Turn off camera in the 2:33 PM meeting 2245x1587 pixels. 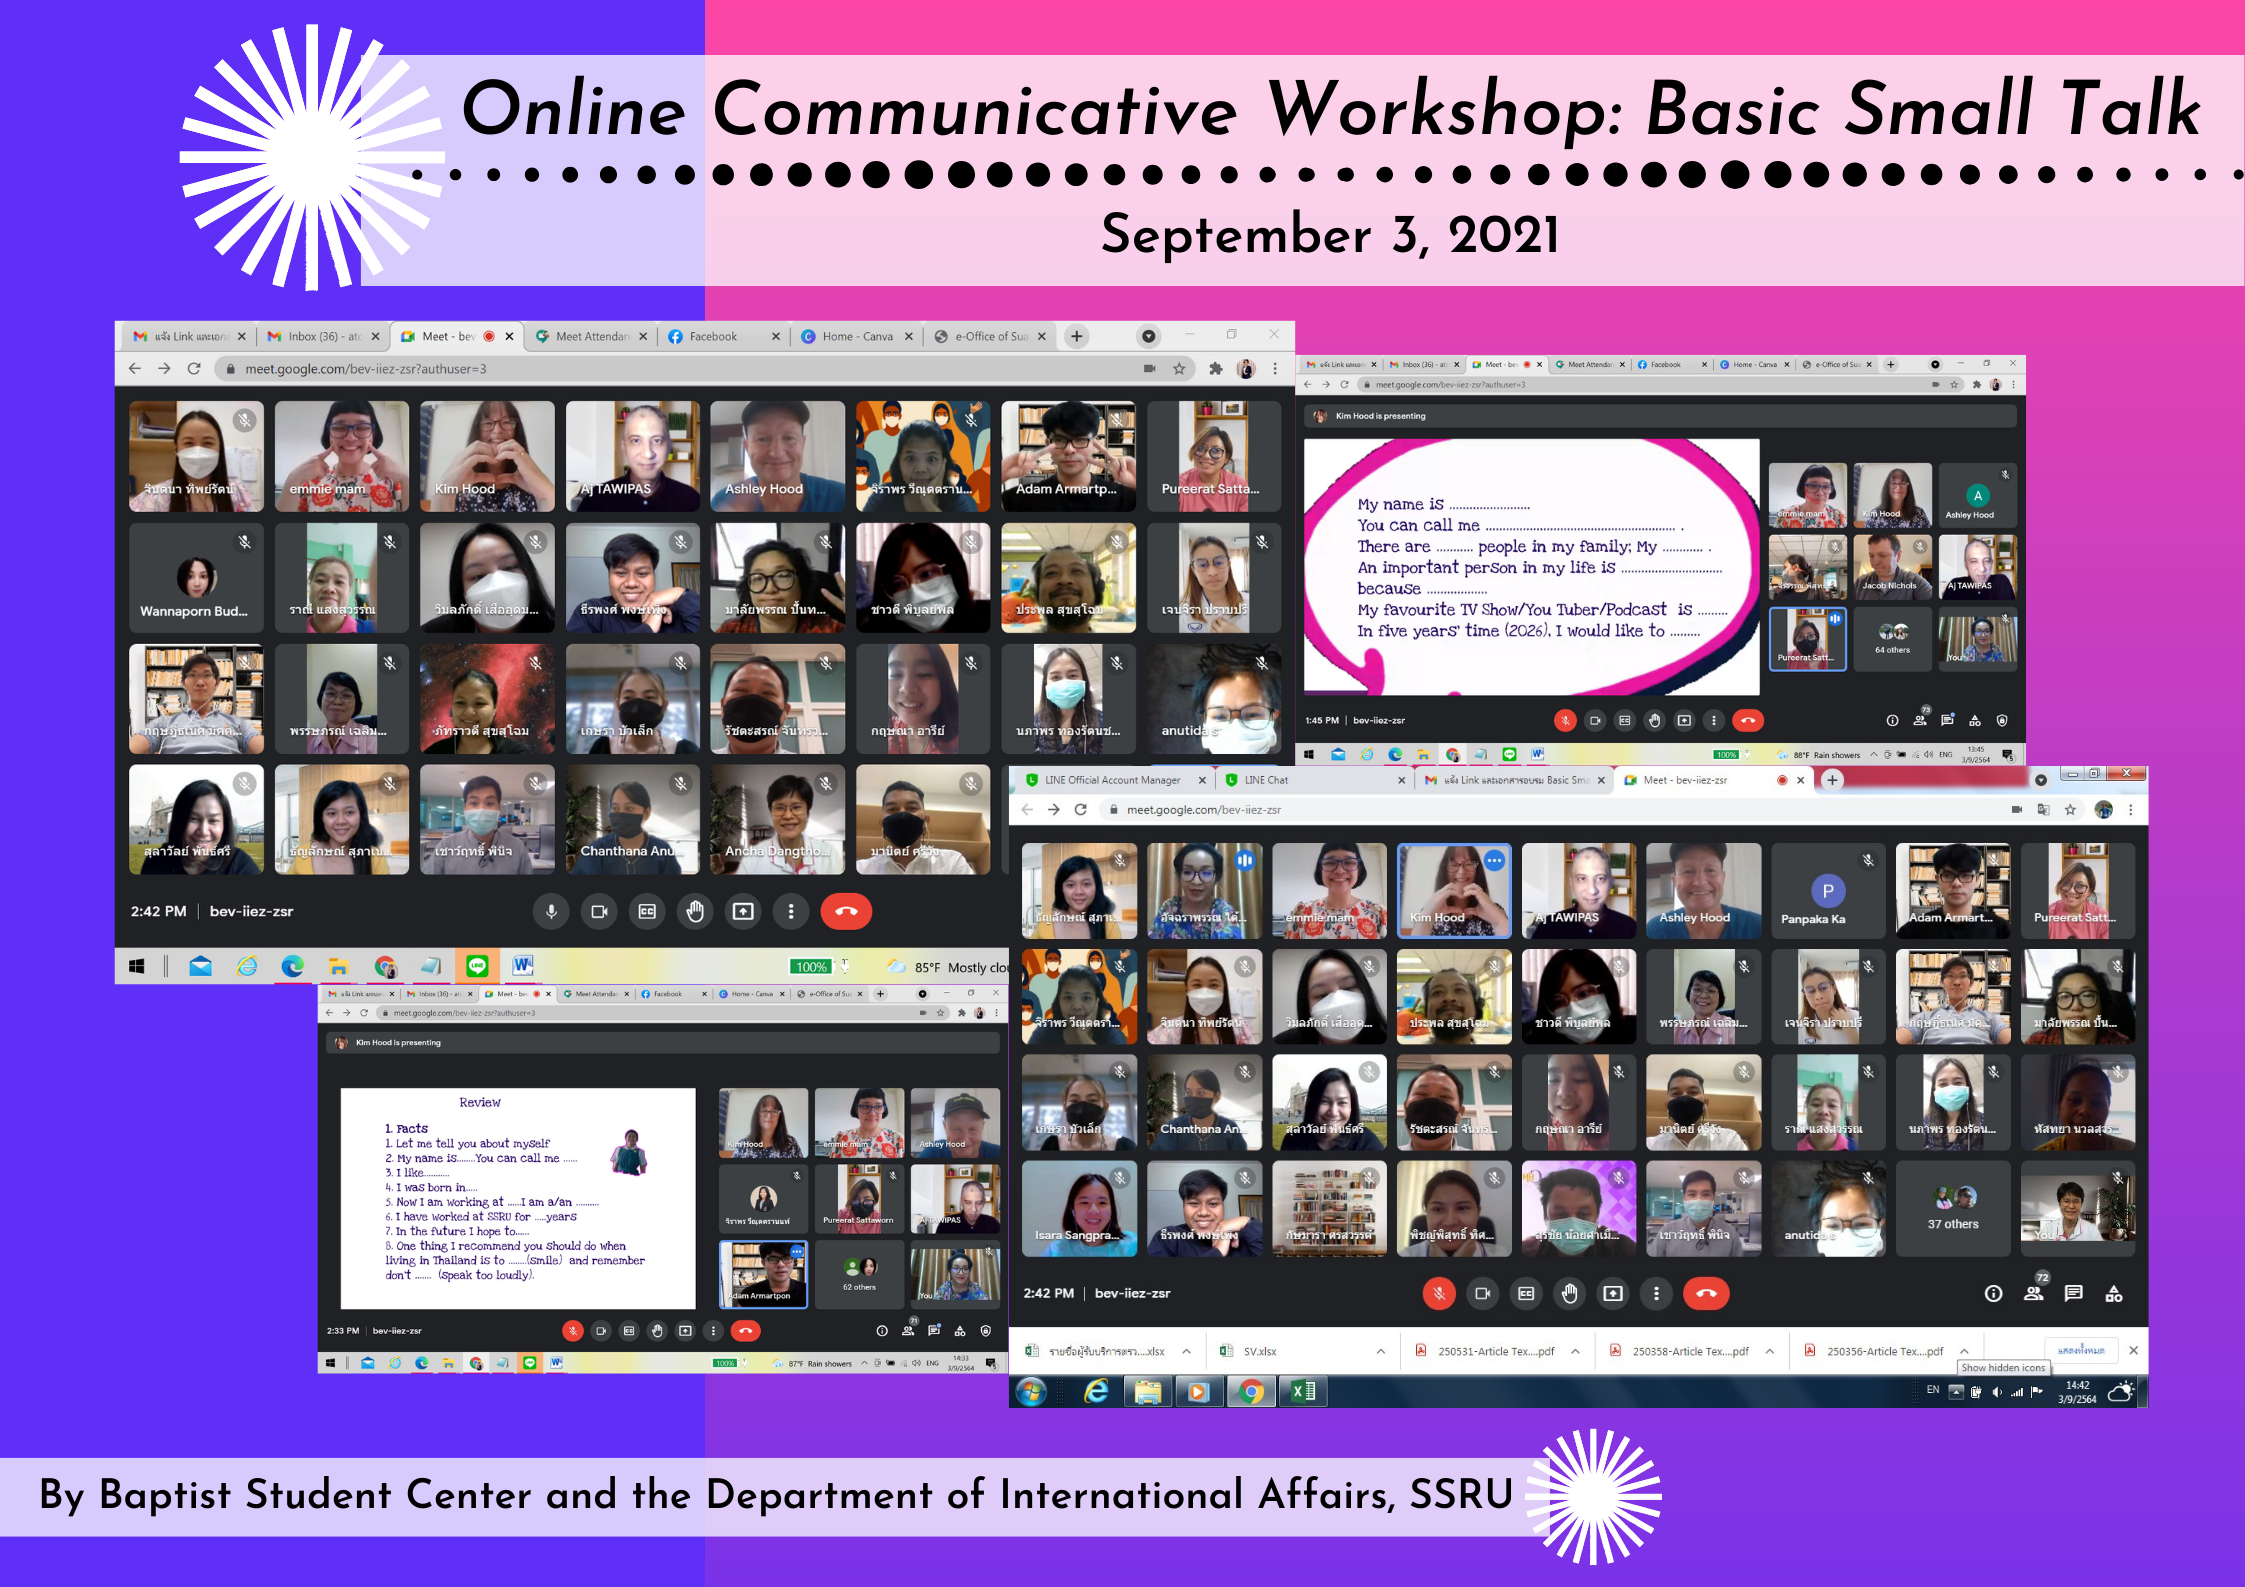[601, 1331]
